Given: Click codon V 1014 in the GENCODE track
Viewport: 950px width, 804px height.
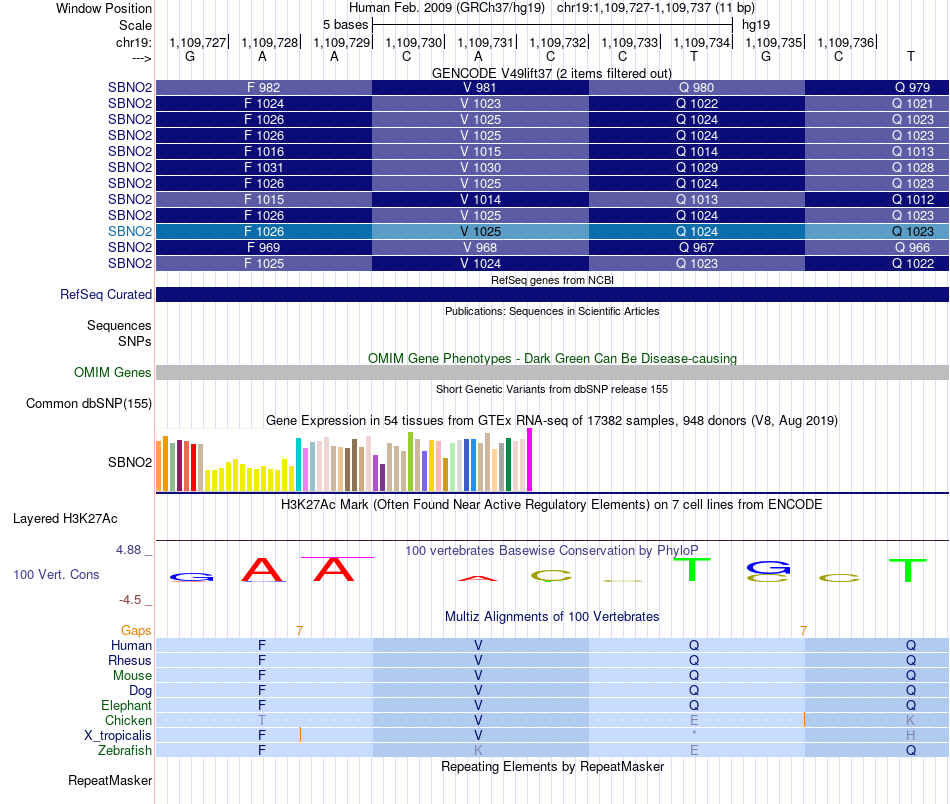Looking at the screenshot, I should [480, 199].
